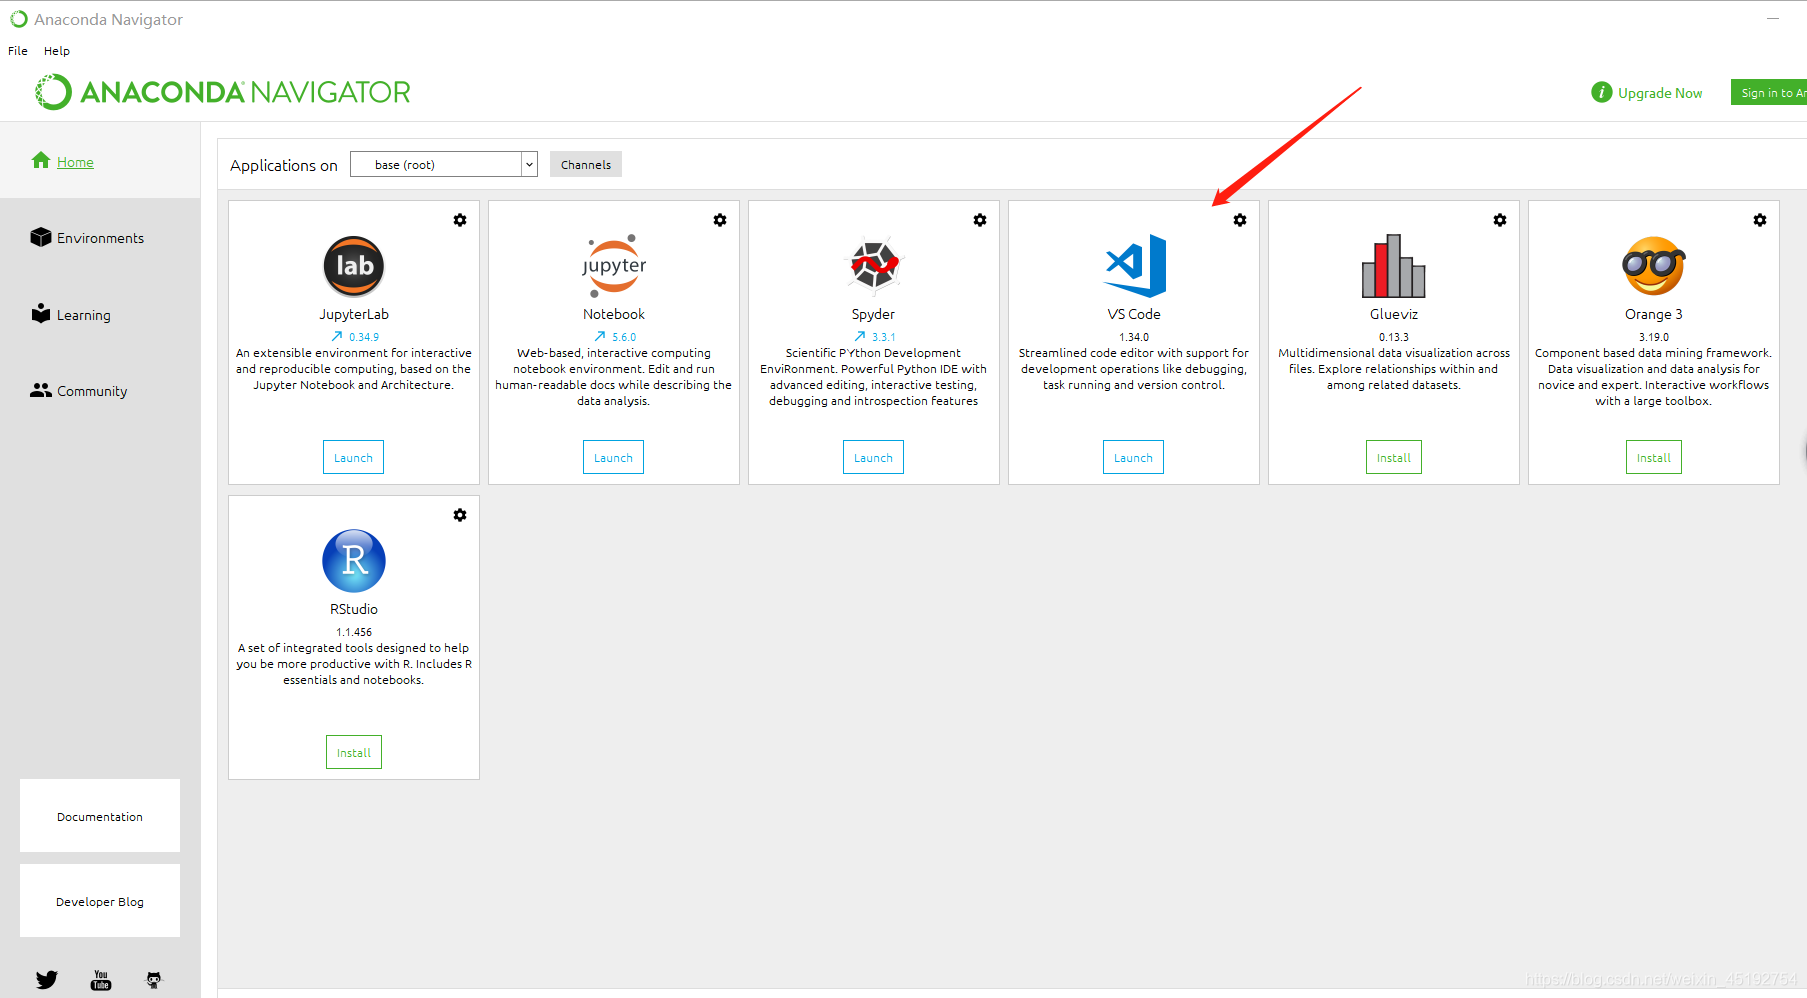Screen dimensions: 1807x998
Task: Click the RStudio application logo
Action: [x=354, y=561]
